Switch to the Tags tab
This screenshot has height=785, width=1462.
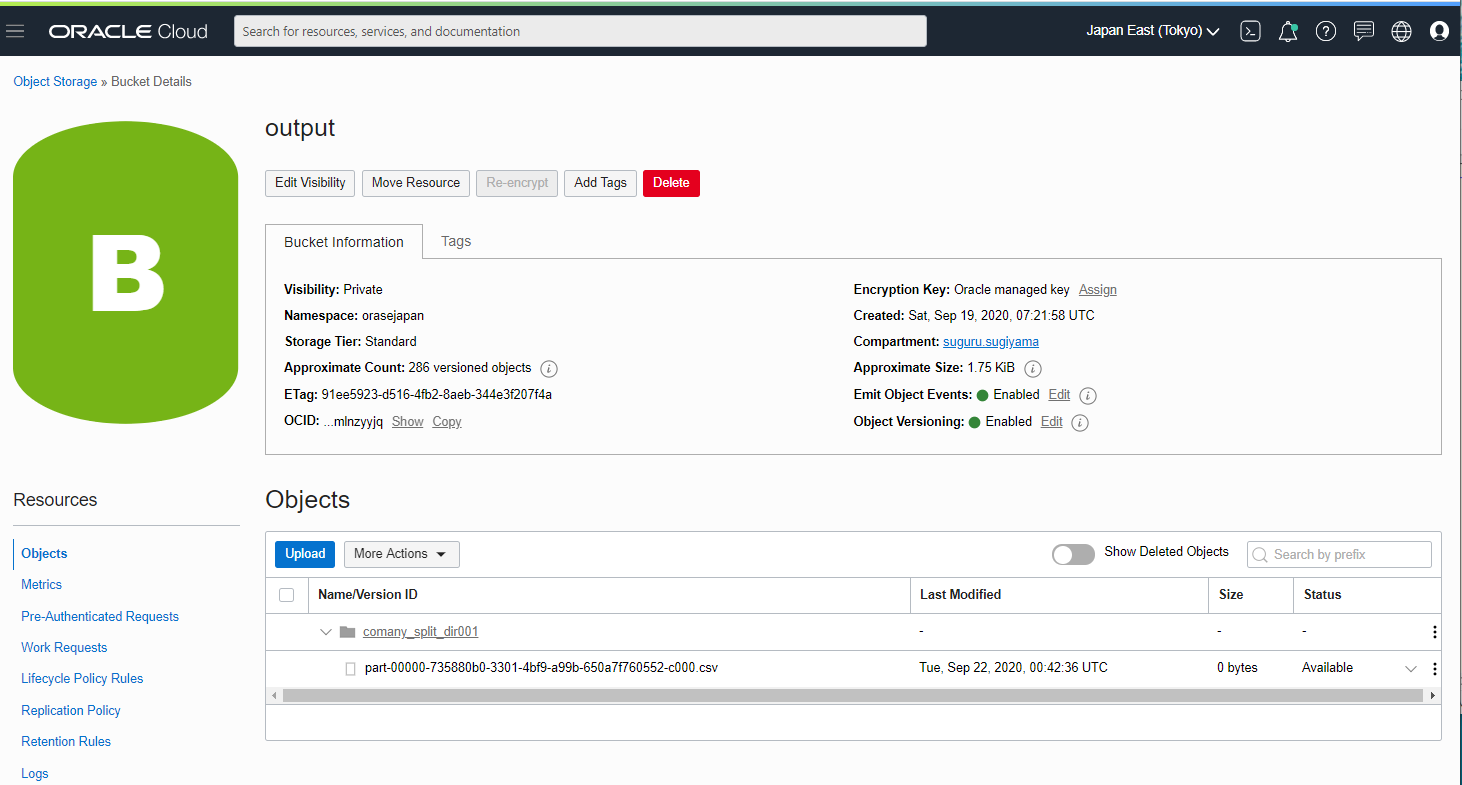456,241
